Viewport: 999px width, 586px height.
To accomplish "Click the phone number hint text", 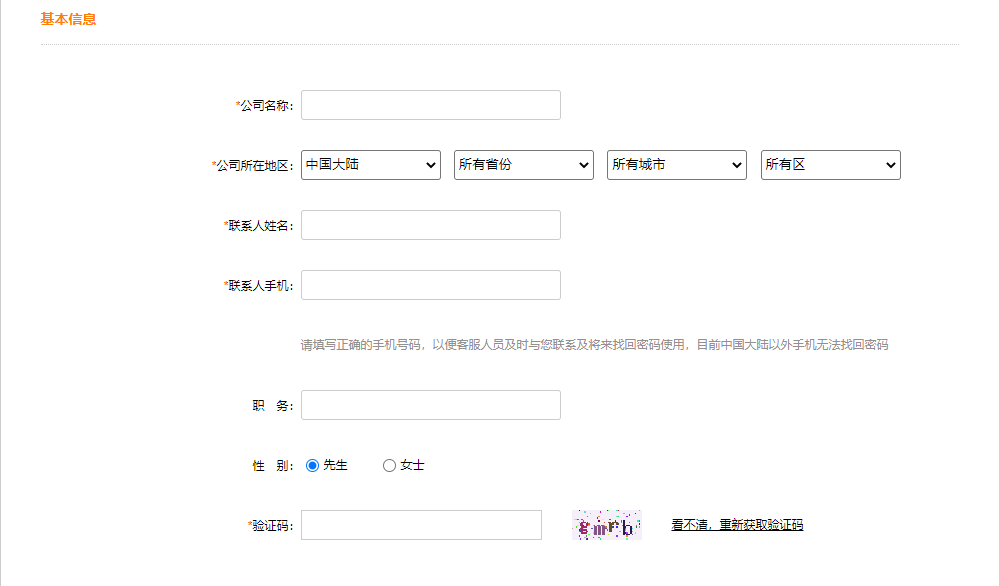I will click(x=594, y=345).
